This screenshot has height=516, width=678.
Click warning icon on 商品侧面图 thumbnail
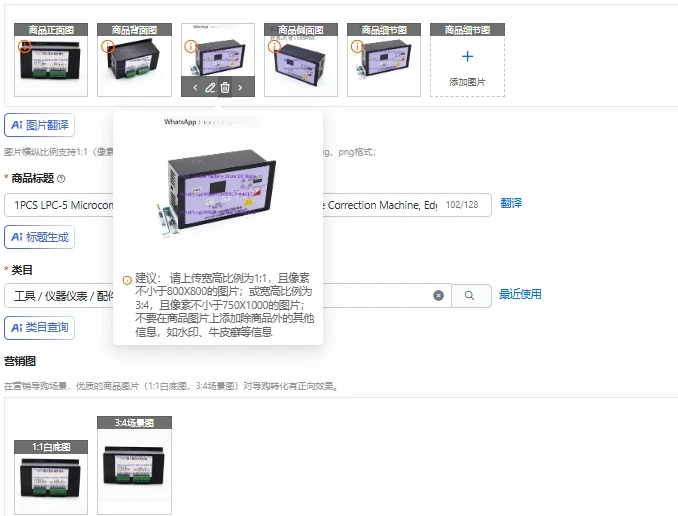pyautogui.click(x=274, y=46)
